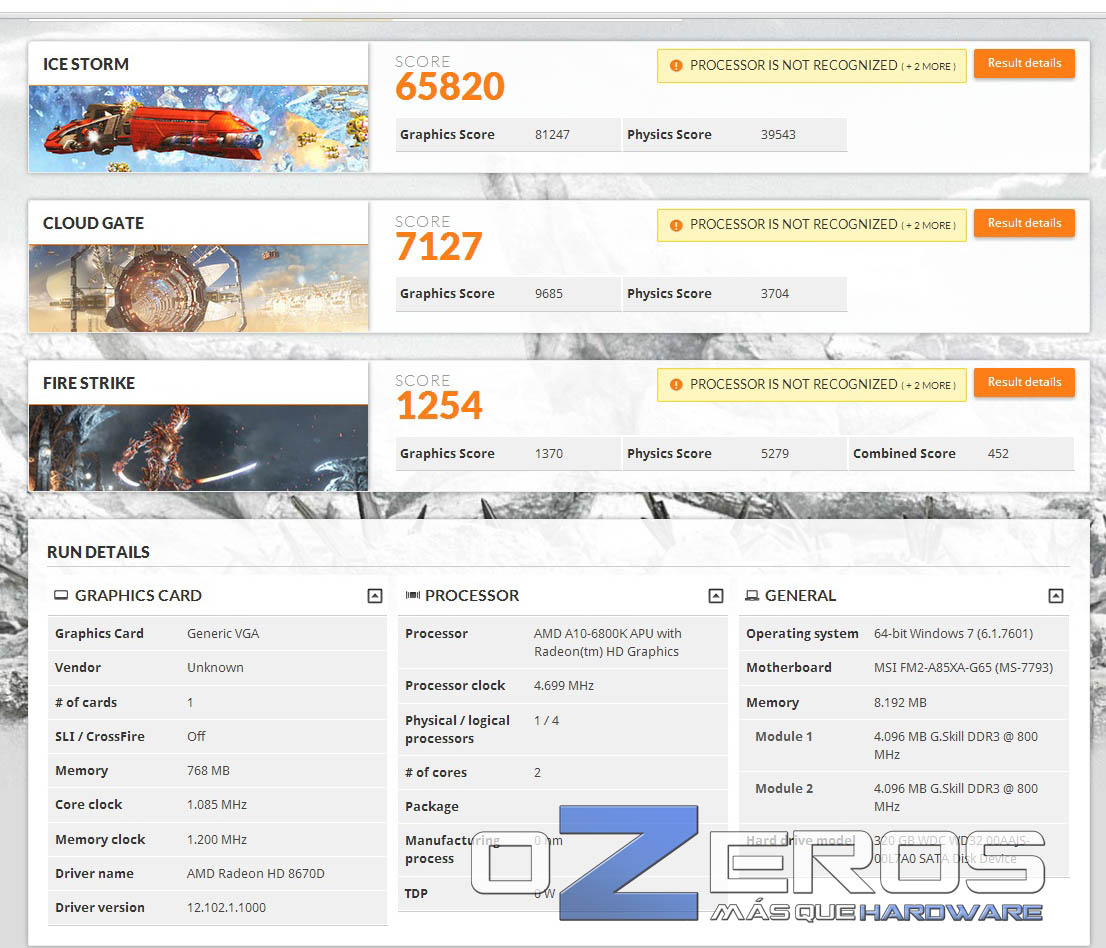
Task: Select driver version 12.102.1.1000
Action: click(226, 908)
